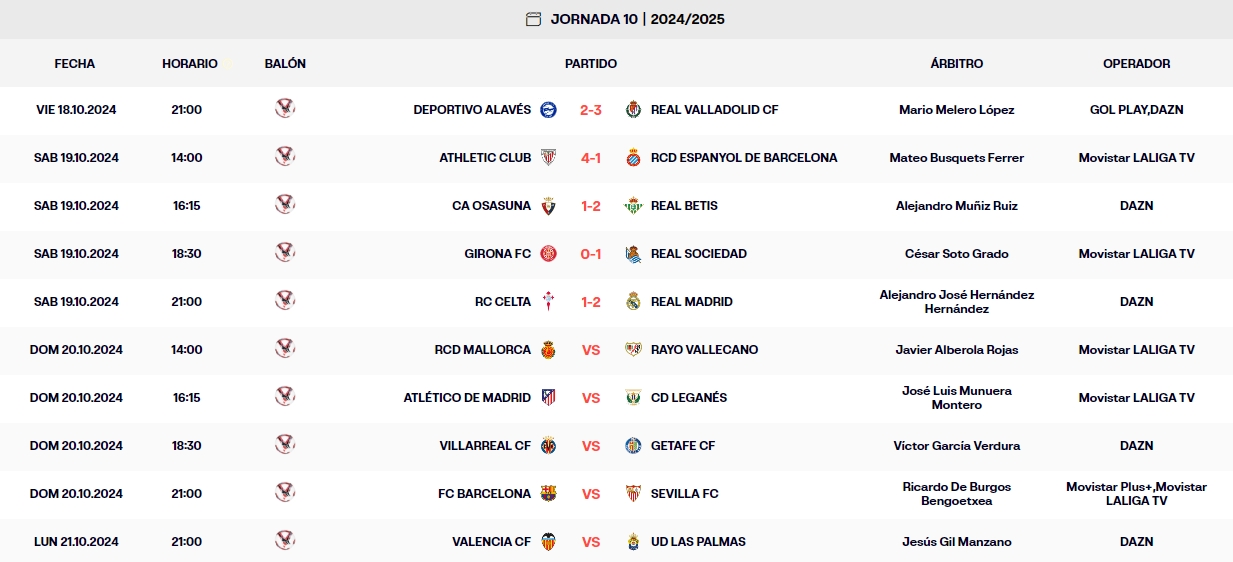Click the FECHA column header
The width and height of the screenshot is (1233, 562).
75,63
